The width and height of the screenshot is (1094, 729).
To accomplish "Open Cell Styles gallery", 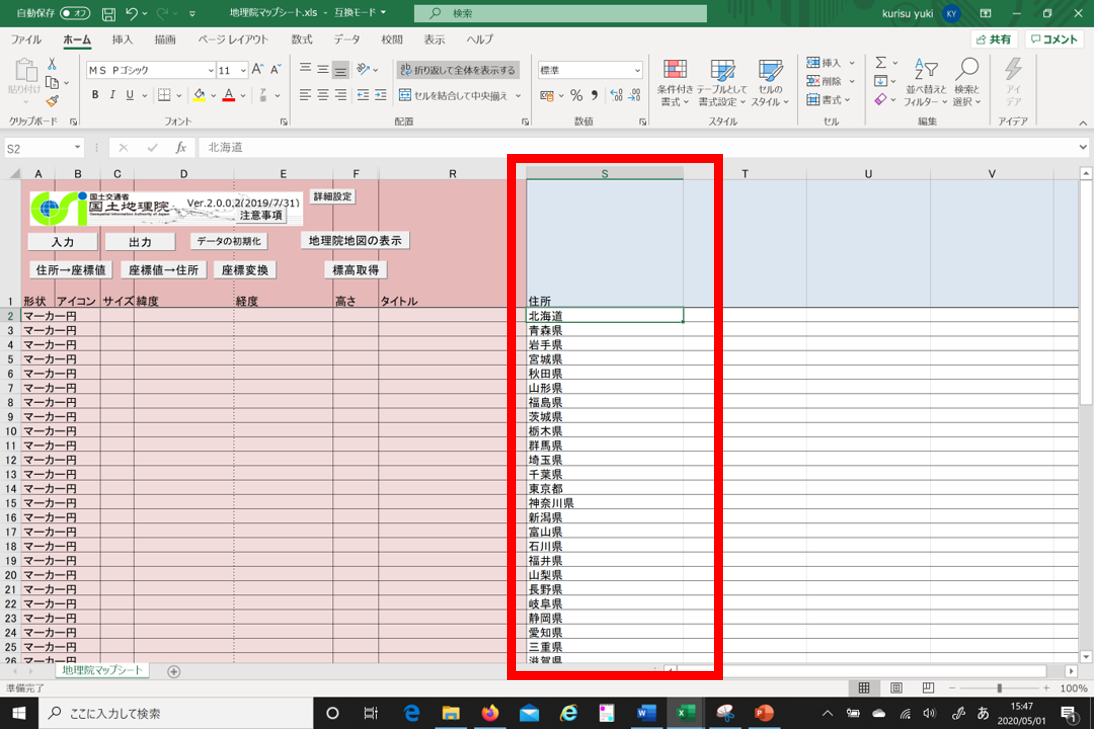I will coord(770,83).
